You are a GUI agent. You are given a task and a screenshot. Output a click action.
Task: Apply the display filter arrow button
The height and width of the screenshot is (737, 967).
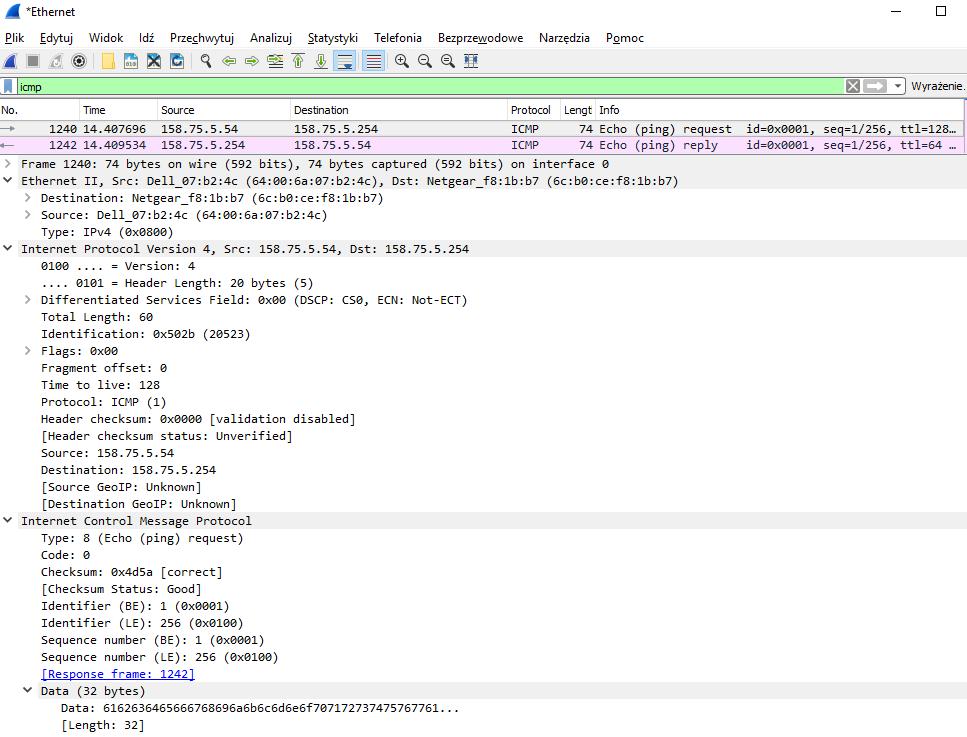coord(874,86)
